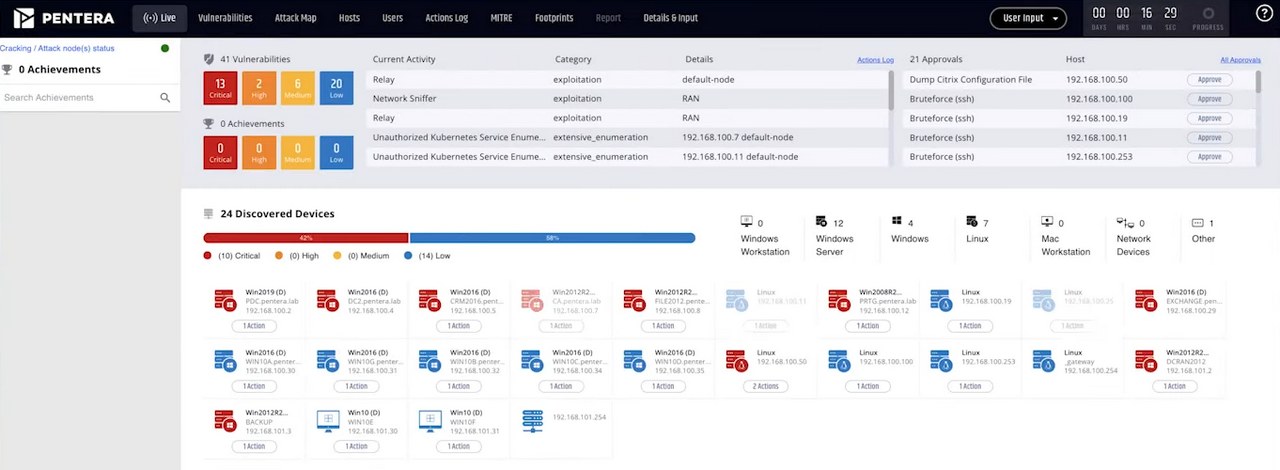
Task: Open the All Approvals link
Action: [1240, 60]
